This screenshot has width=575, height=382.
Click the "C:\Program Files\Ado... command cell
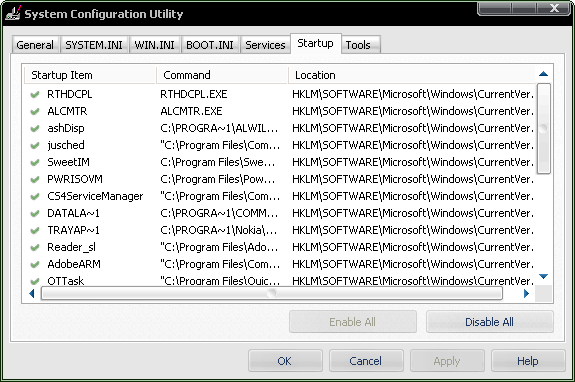219,247
